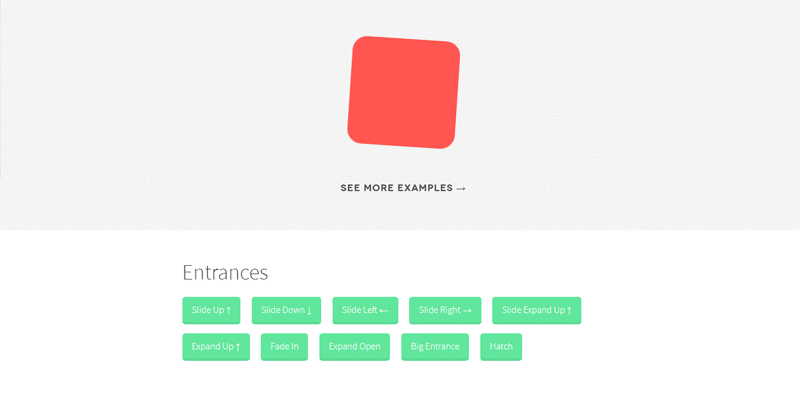Activate the Expand Up button
This screenshot has height=400, width=800.
[216, 347]
